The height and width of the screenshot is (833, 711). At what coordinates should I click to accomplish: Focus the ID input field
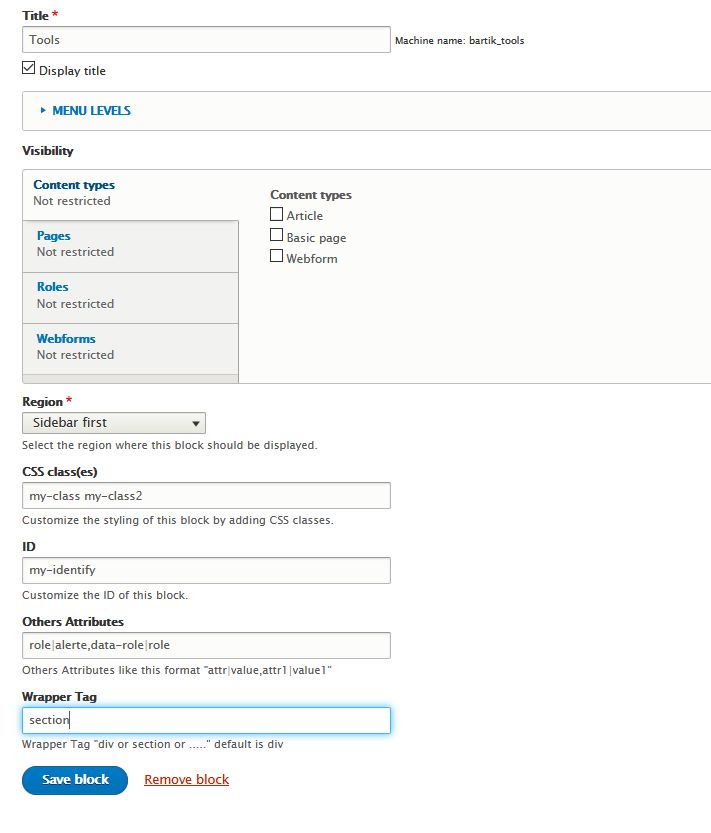[x=206, y=570]
